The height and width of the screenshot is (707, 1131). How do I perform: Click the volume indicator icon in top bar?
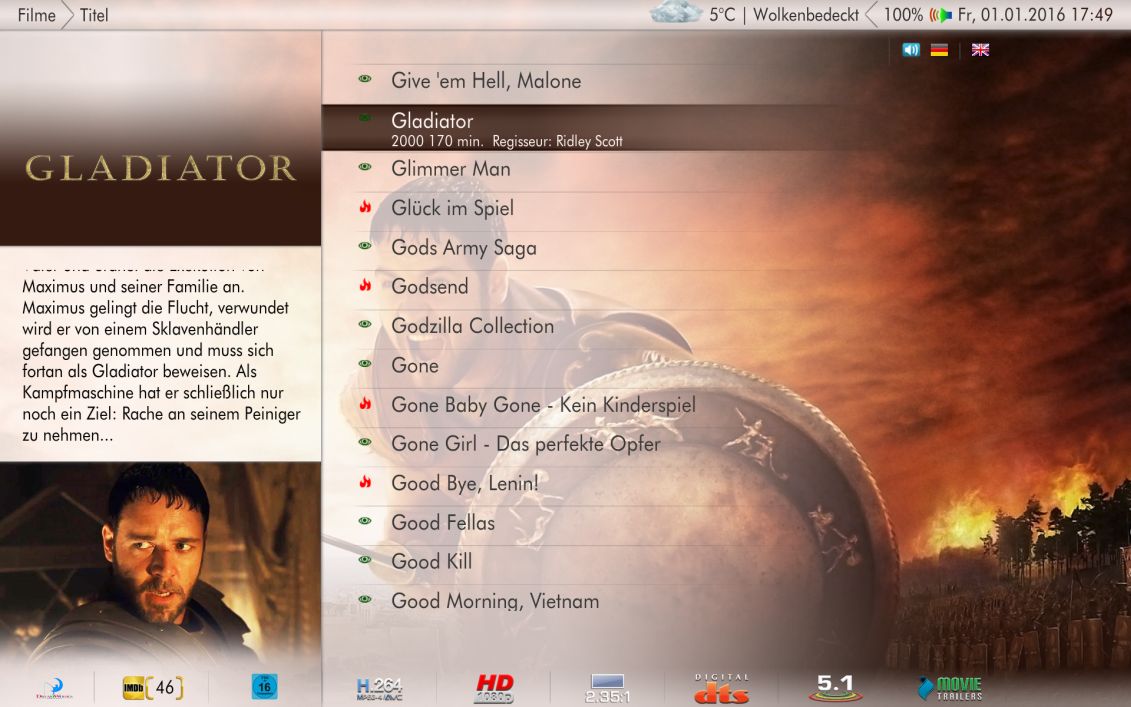940,14
